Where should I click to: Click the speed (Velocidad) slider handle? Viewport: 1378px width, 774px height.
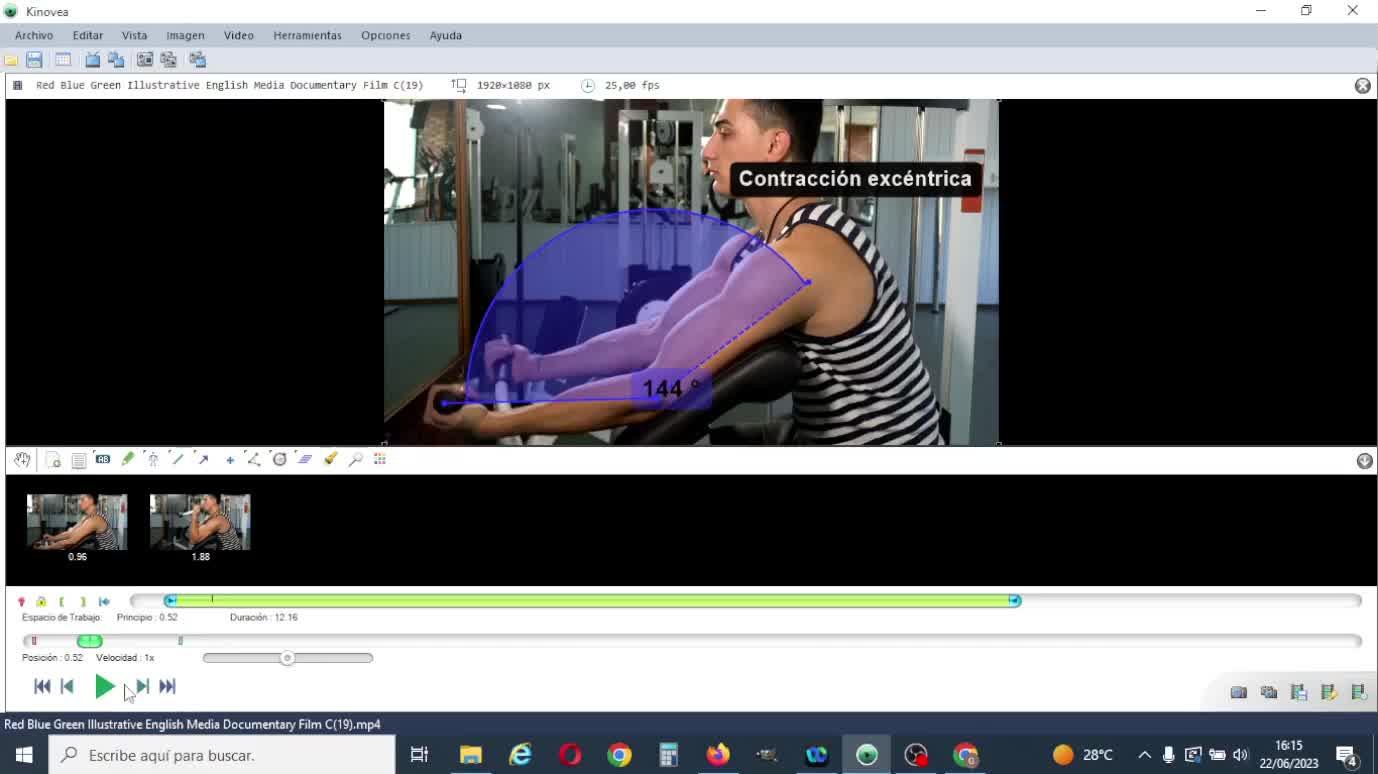287,658
